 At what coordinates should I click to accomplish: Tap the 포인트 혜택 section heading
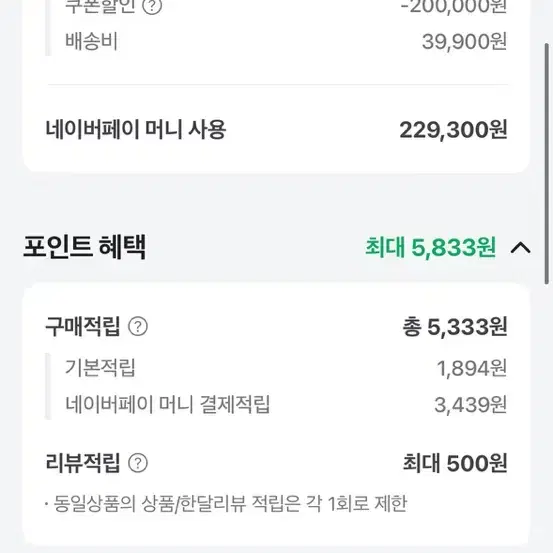[85, 247]
